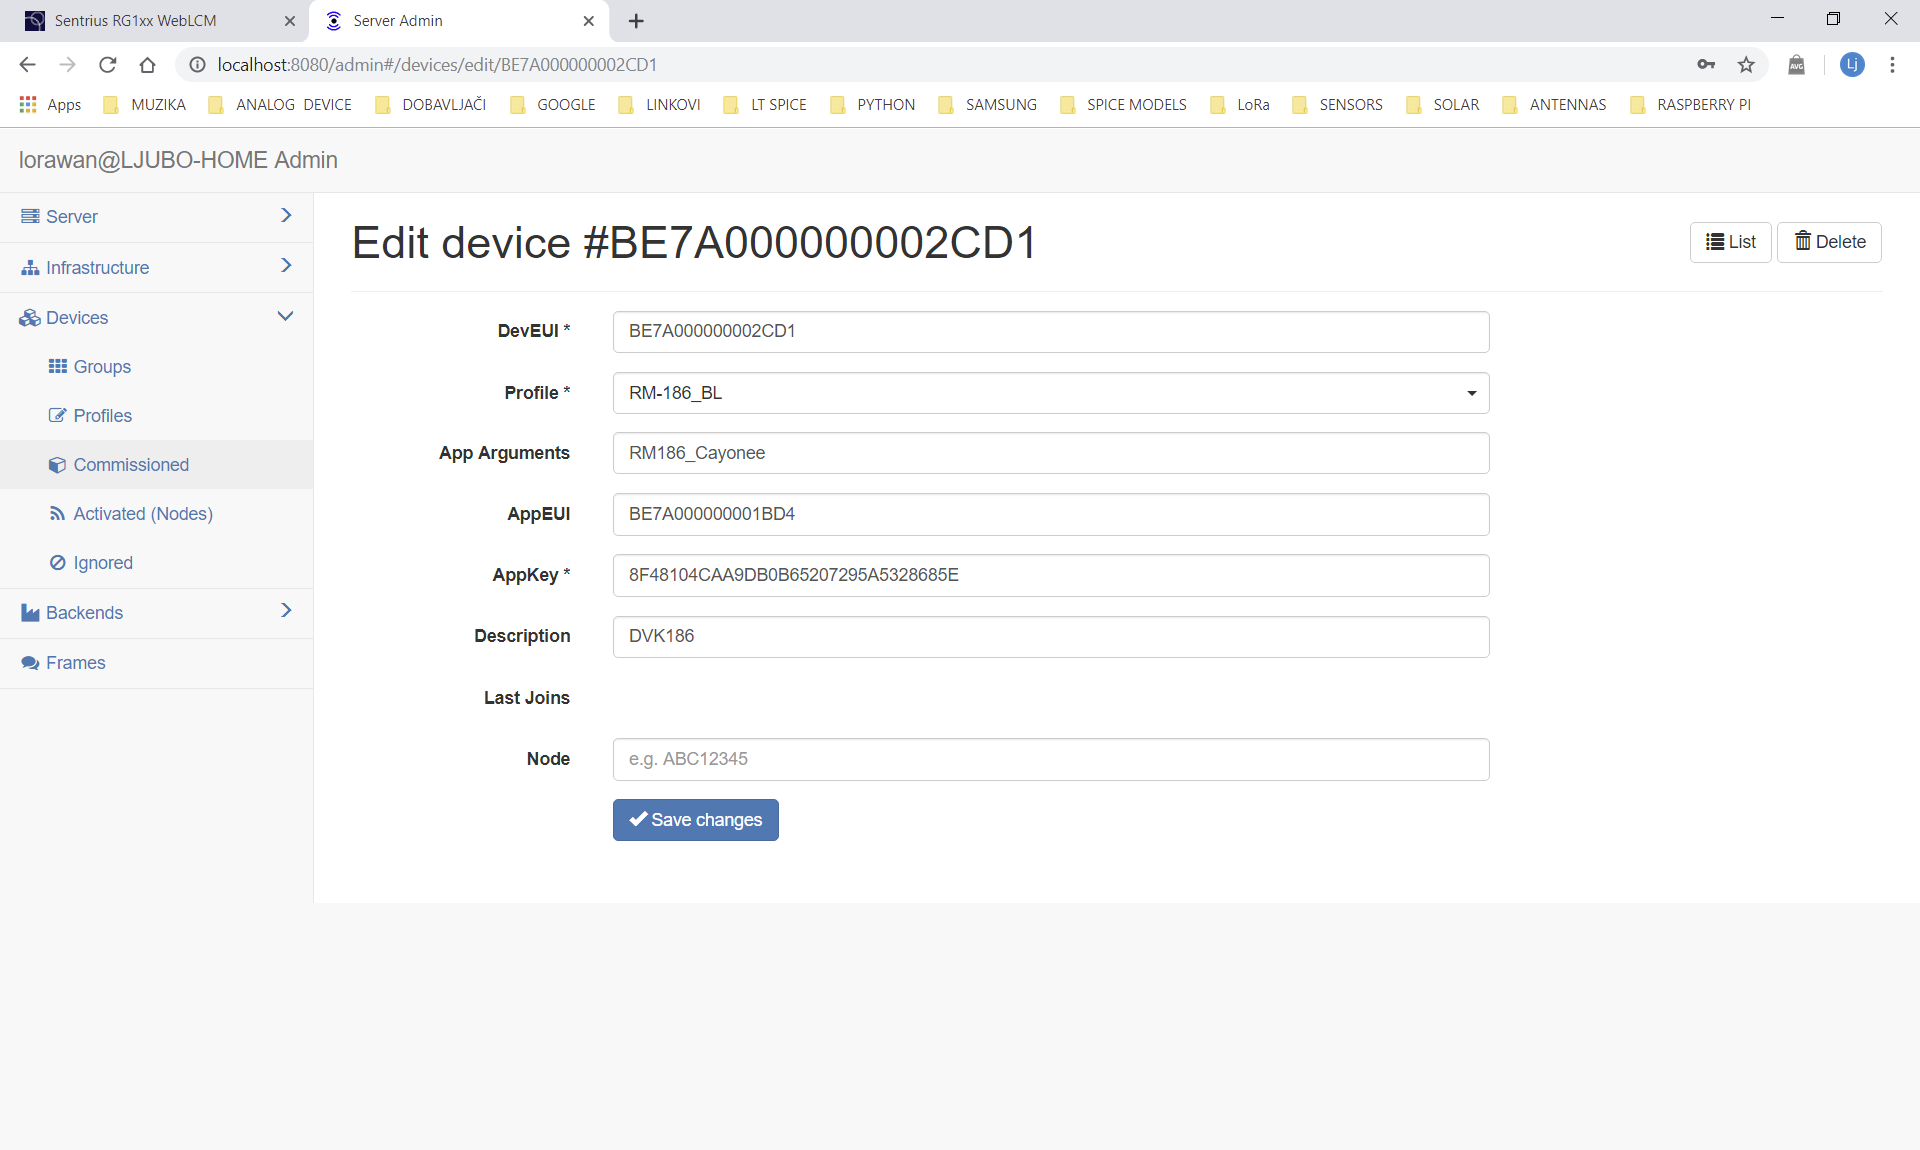Screen dimensions: 1920x1150
Task: Bookmark page with star icon
Action: click(1746, 65)
